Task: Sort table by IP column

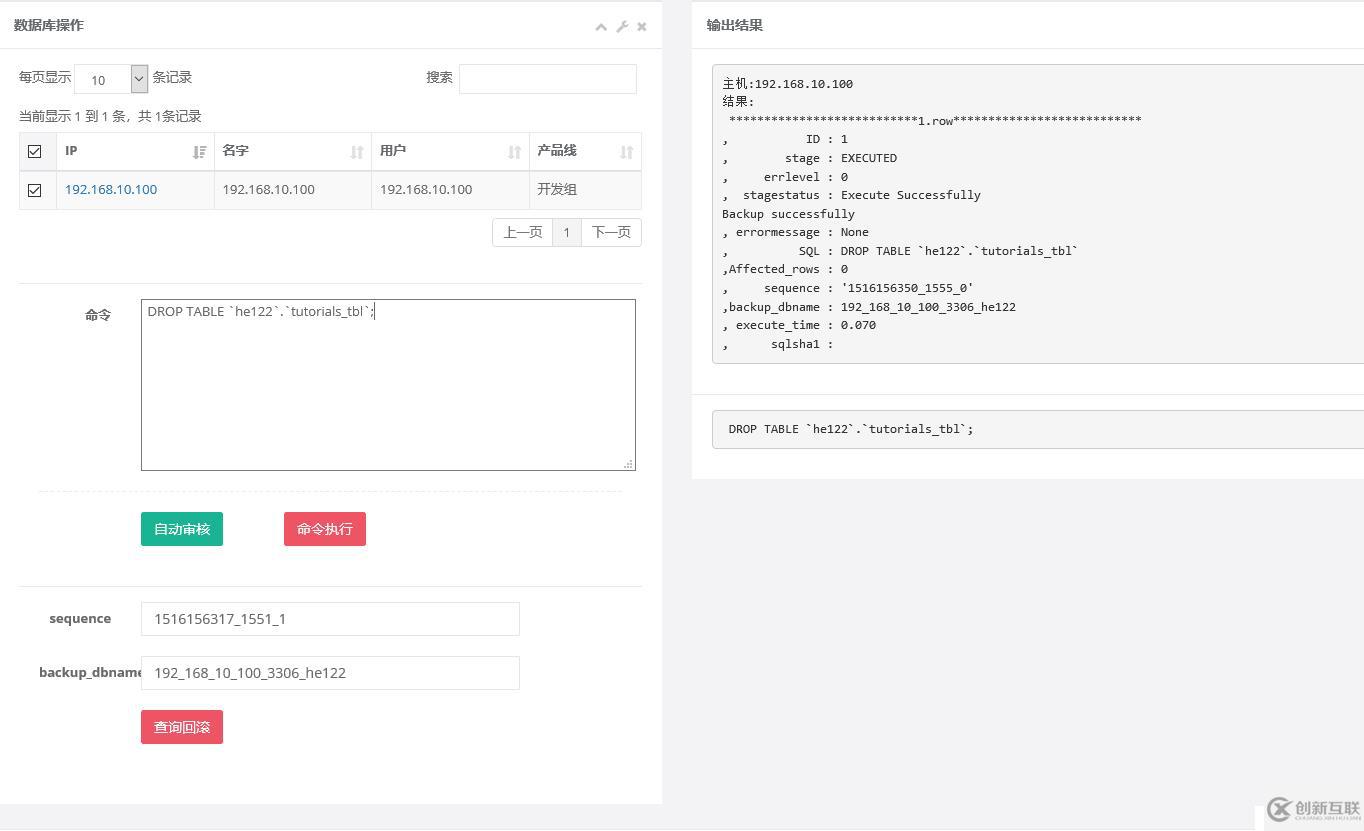Action: click(135, 151)
